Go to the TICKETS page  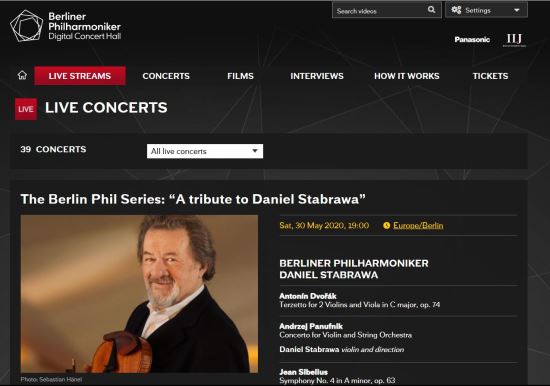click(490, 76)
